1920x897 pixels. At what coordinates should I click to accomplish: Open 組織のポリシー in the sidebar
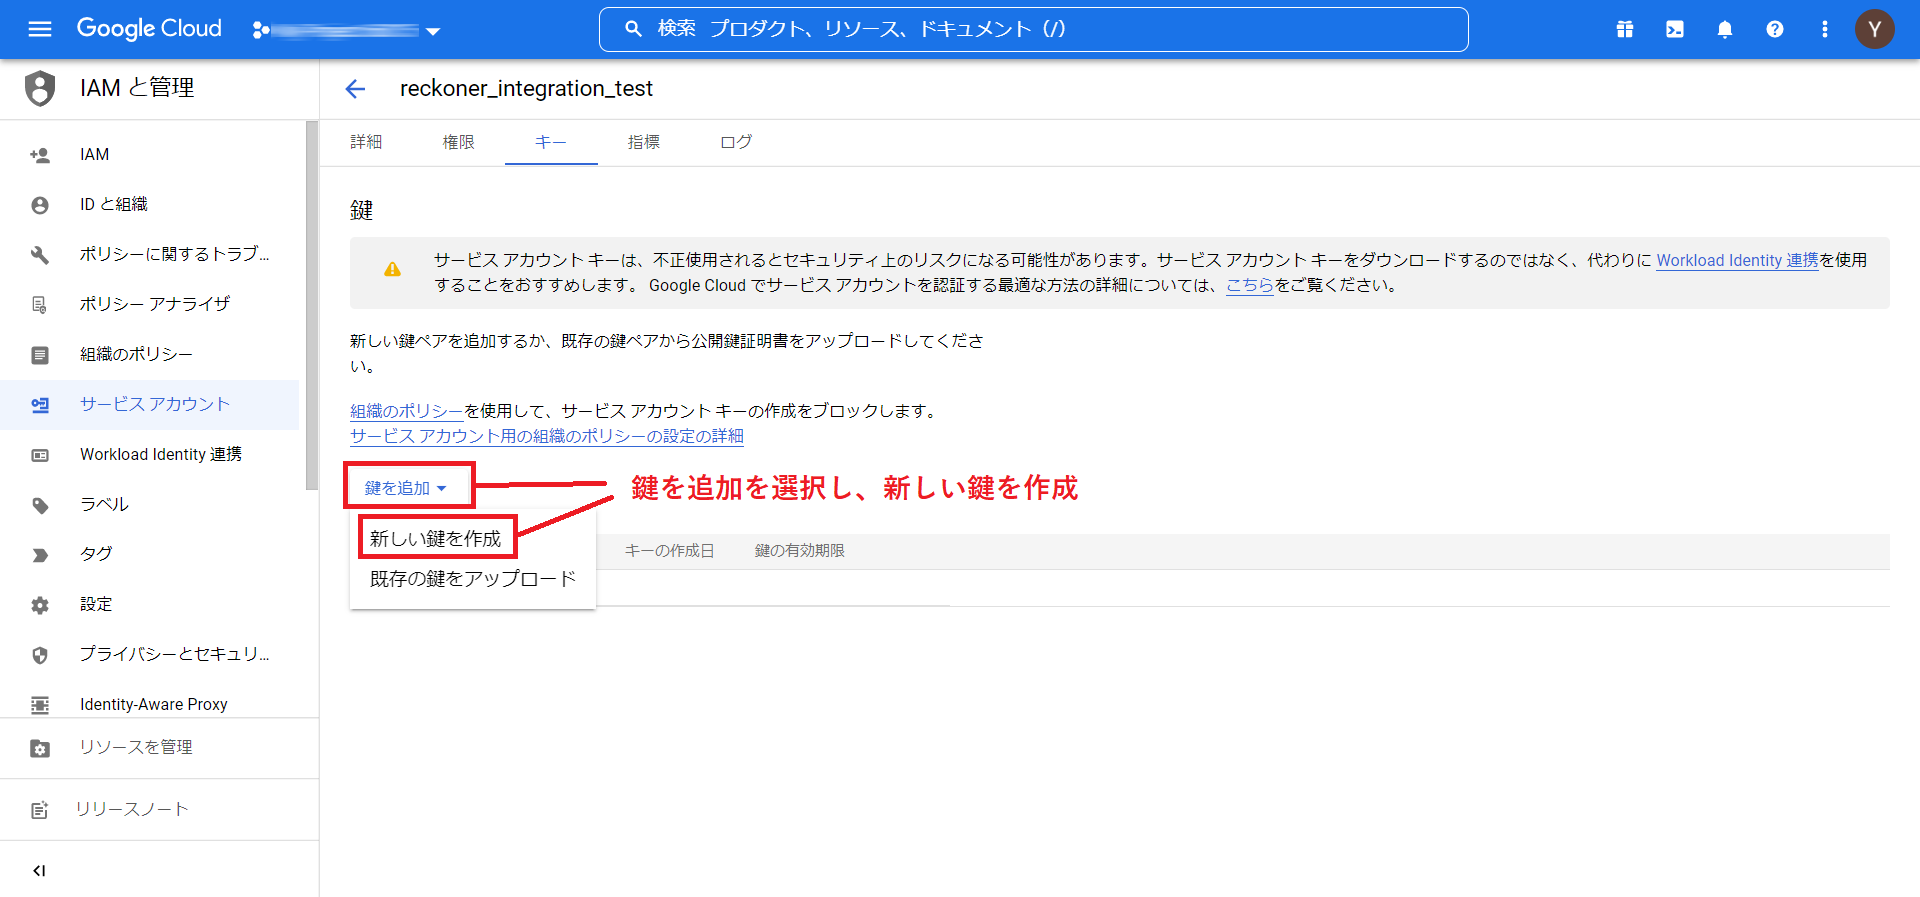150,355
